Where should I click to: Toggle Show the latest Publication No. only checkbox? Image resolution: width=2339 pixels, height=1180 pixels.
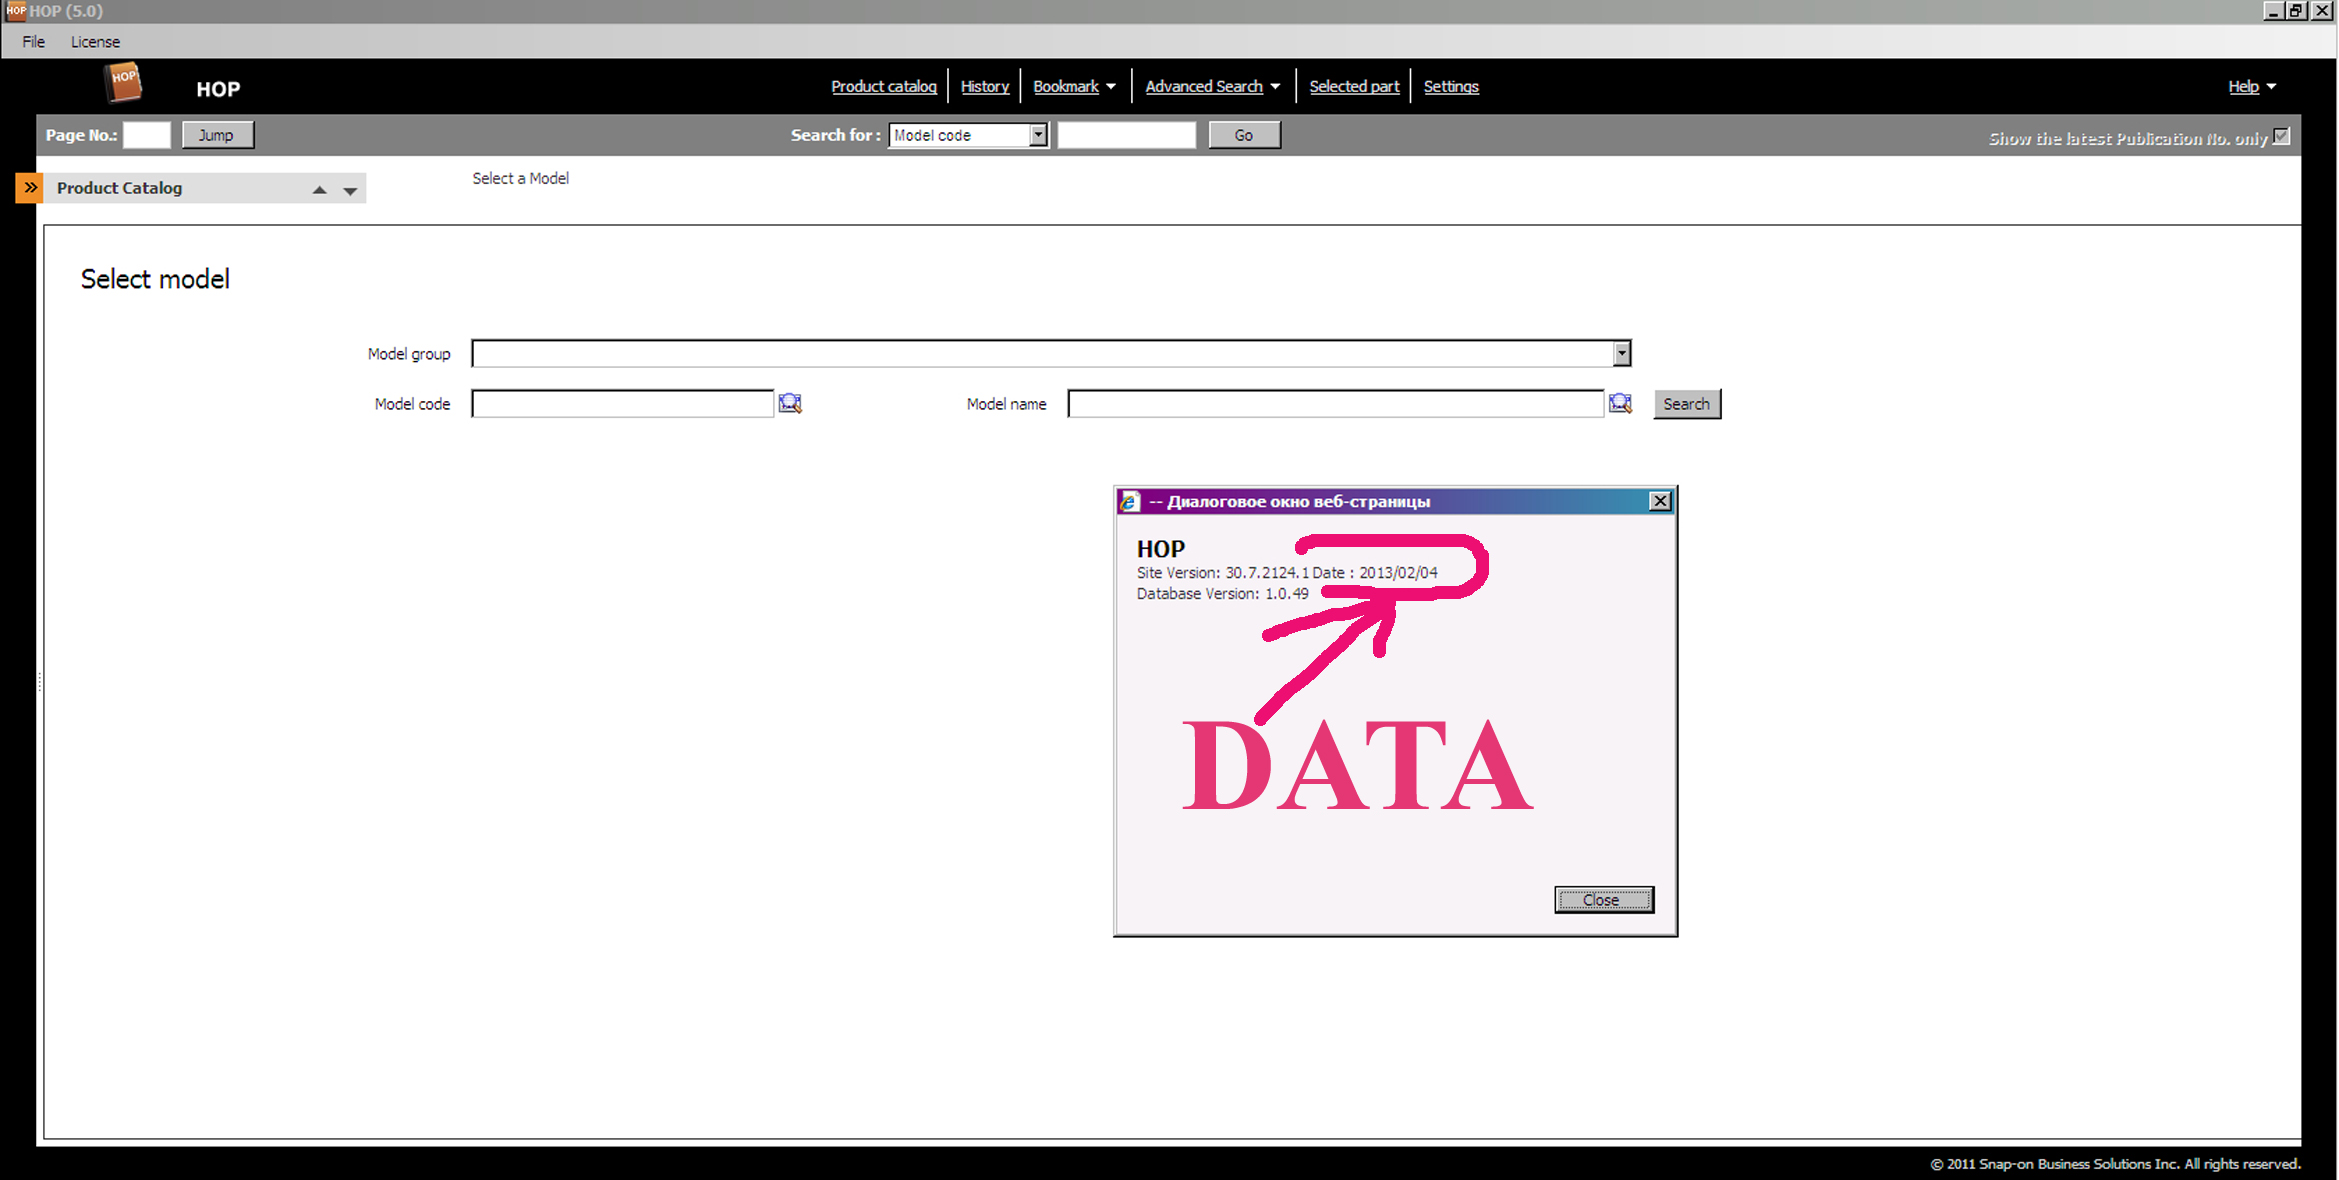point(2281,136)
